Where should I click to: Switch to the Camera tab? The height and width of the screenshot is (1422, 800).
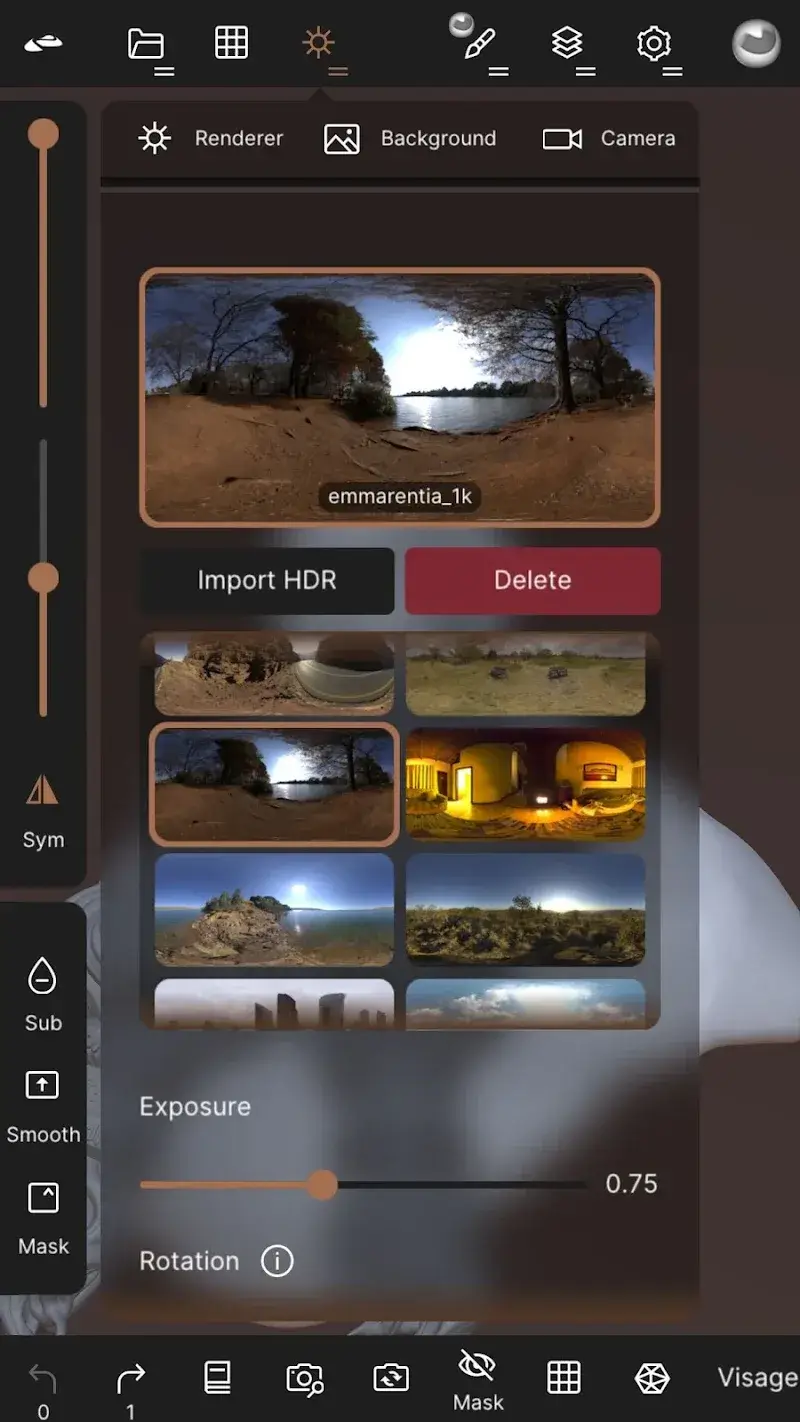click(x=609, y=139)
